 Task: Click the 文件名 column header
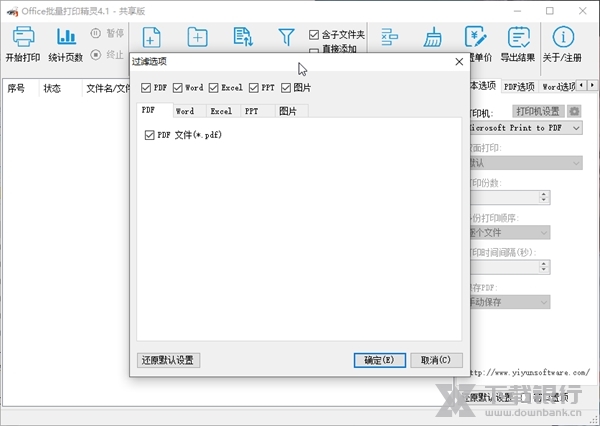point(106,89)
